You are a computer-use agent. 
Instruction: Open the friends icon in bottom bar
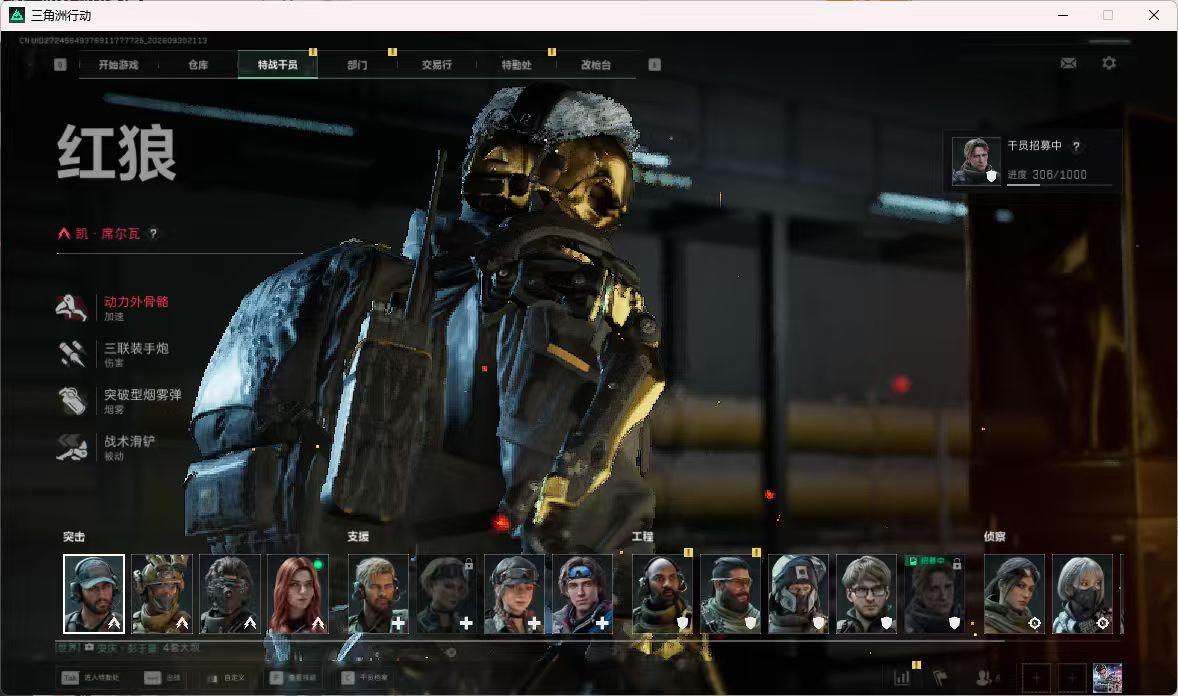985,677
